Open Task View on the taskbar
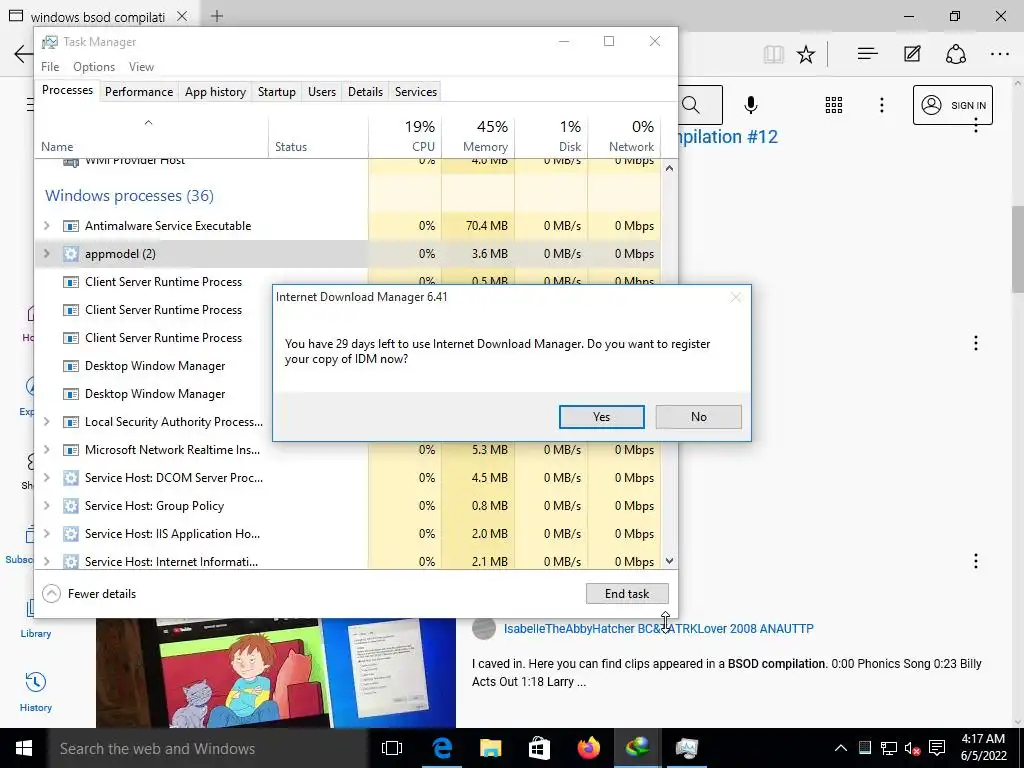Viewport: 1024px width, 768px height. pyautogui.click(x=392, y=748)
